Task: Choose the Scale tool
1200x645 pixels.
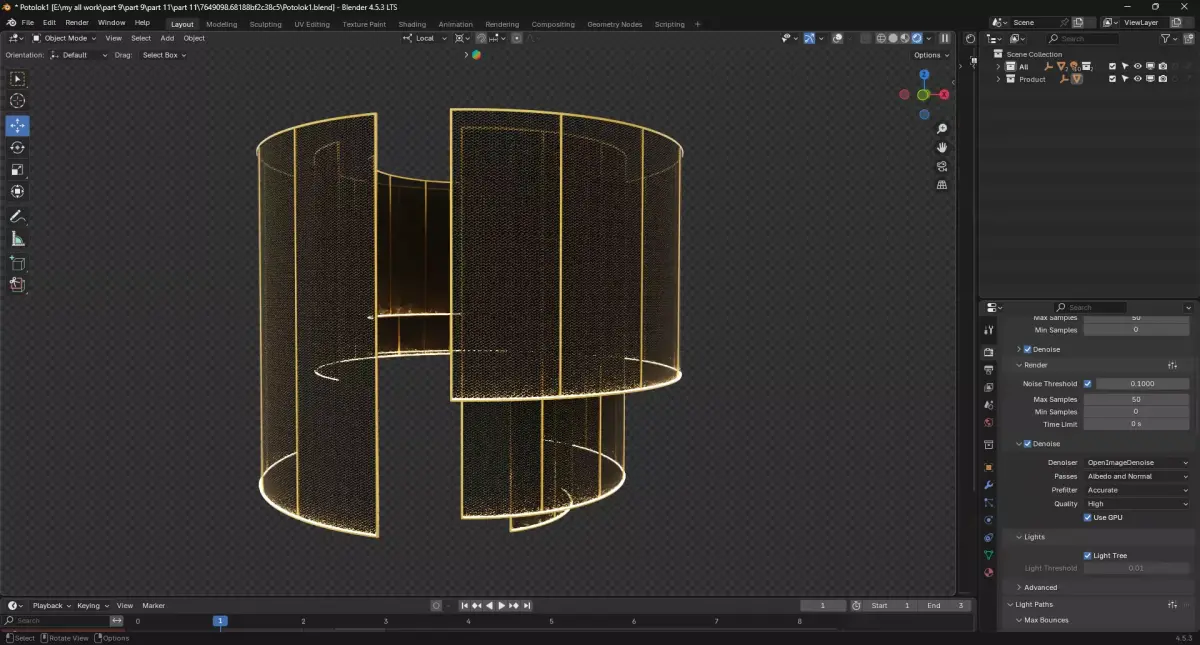Action: [18, 170]
